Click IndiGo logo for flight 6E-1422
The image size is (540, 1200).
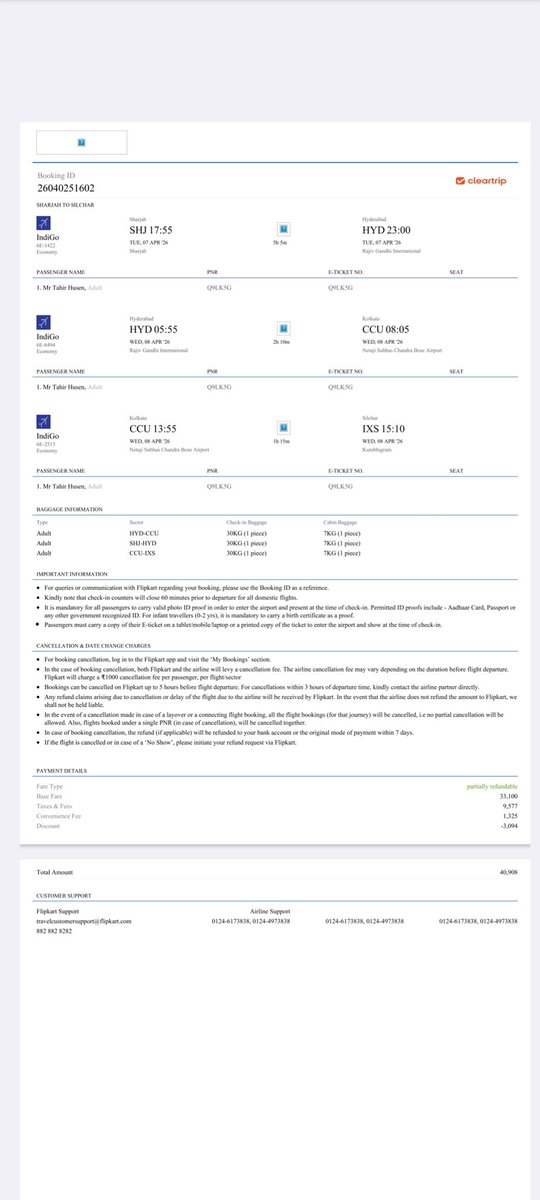[43, 223]
